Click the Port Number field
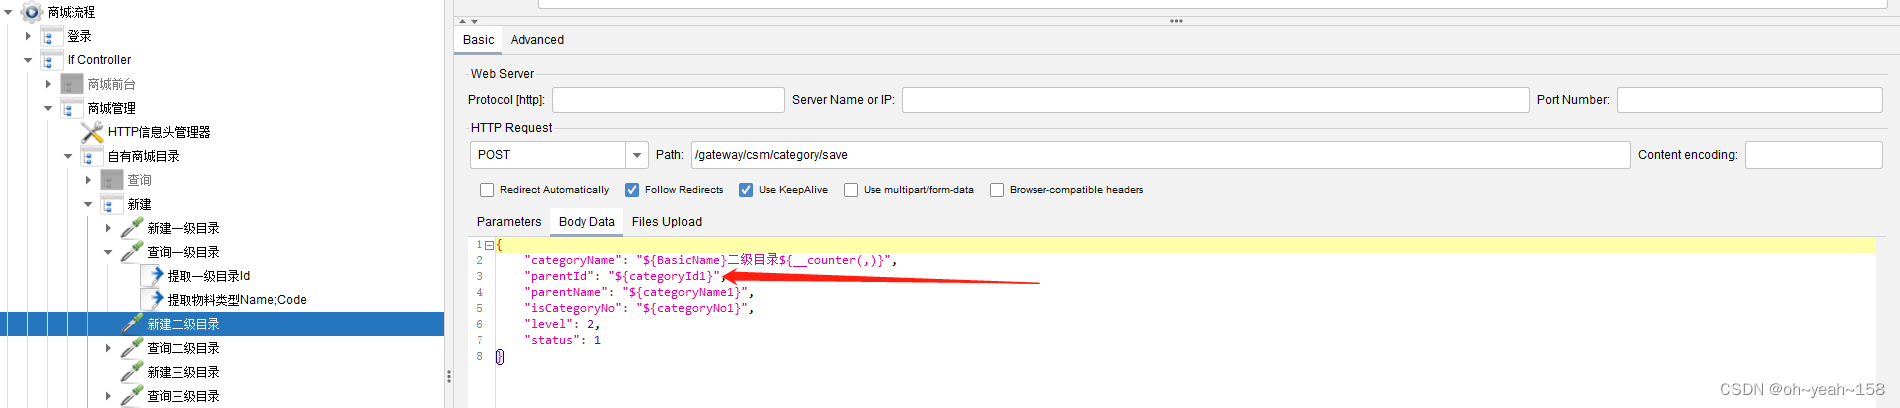The image size is (1900, 408). click(x=1749, y=100)
